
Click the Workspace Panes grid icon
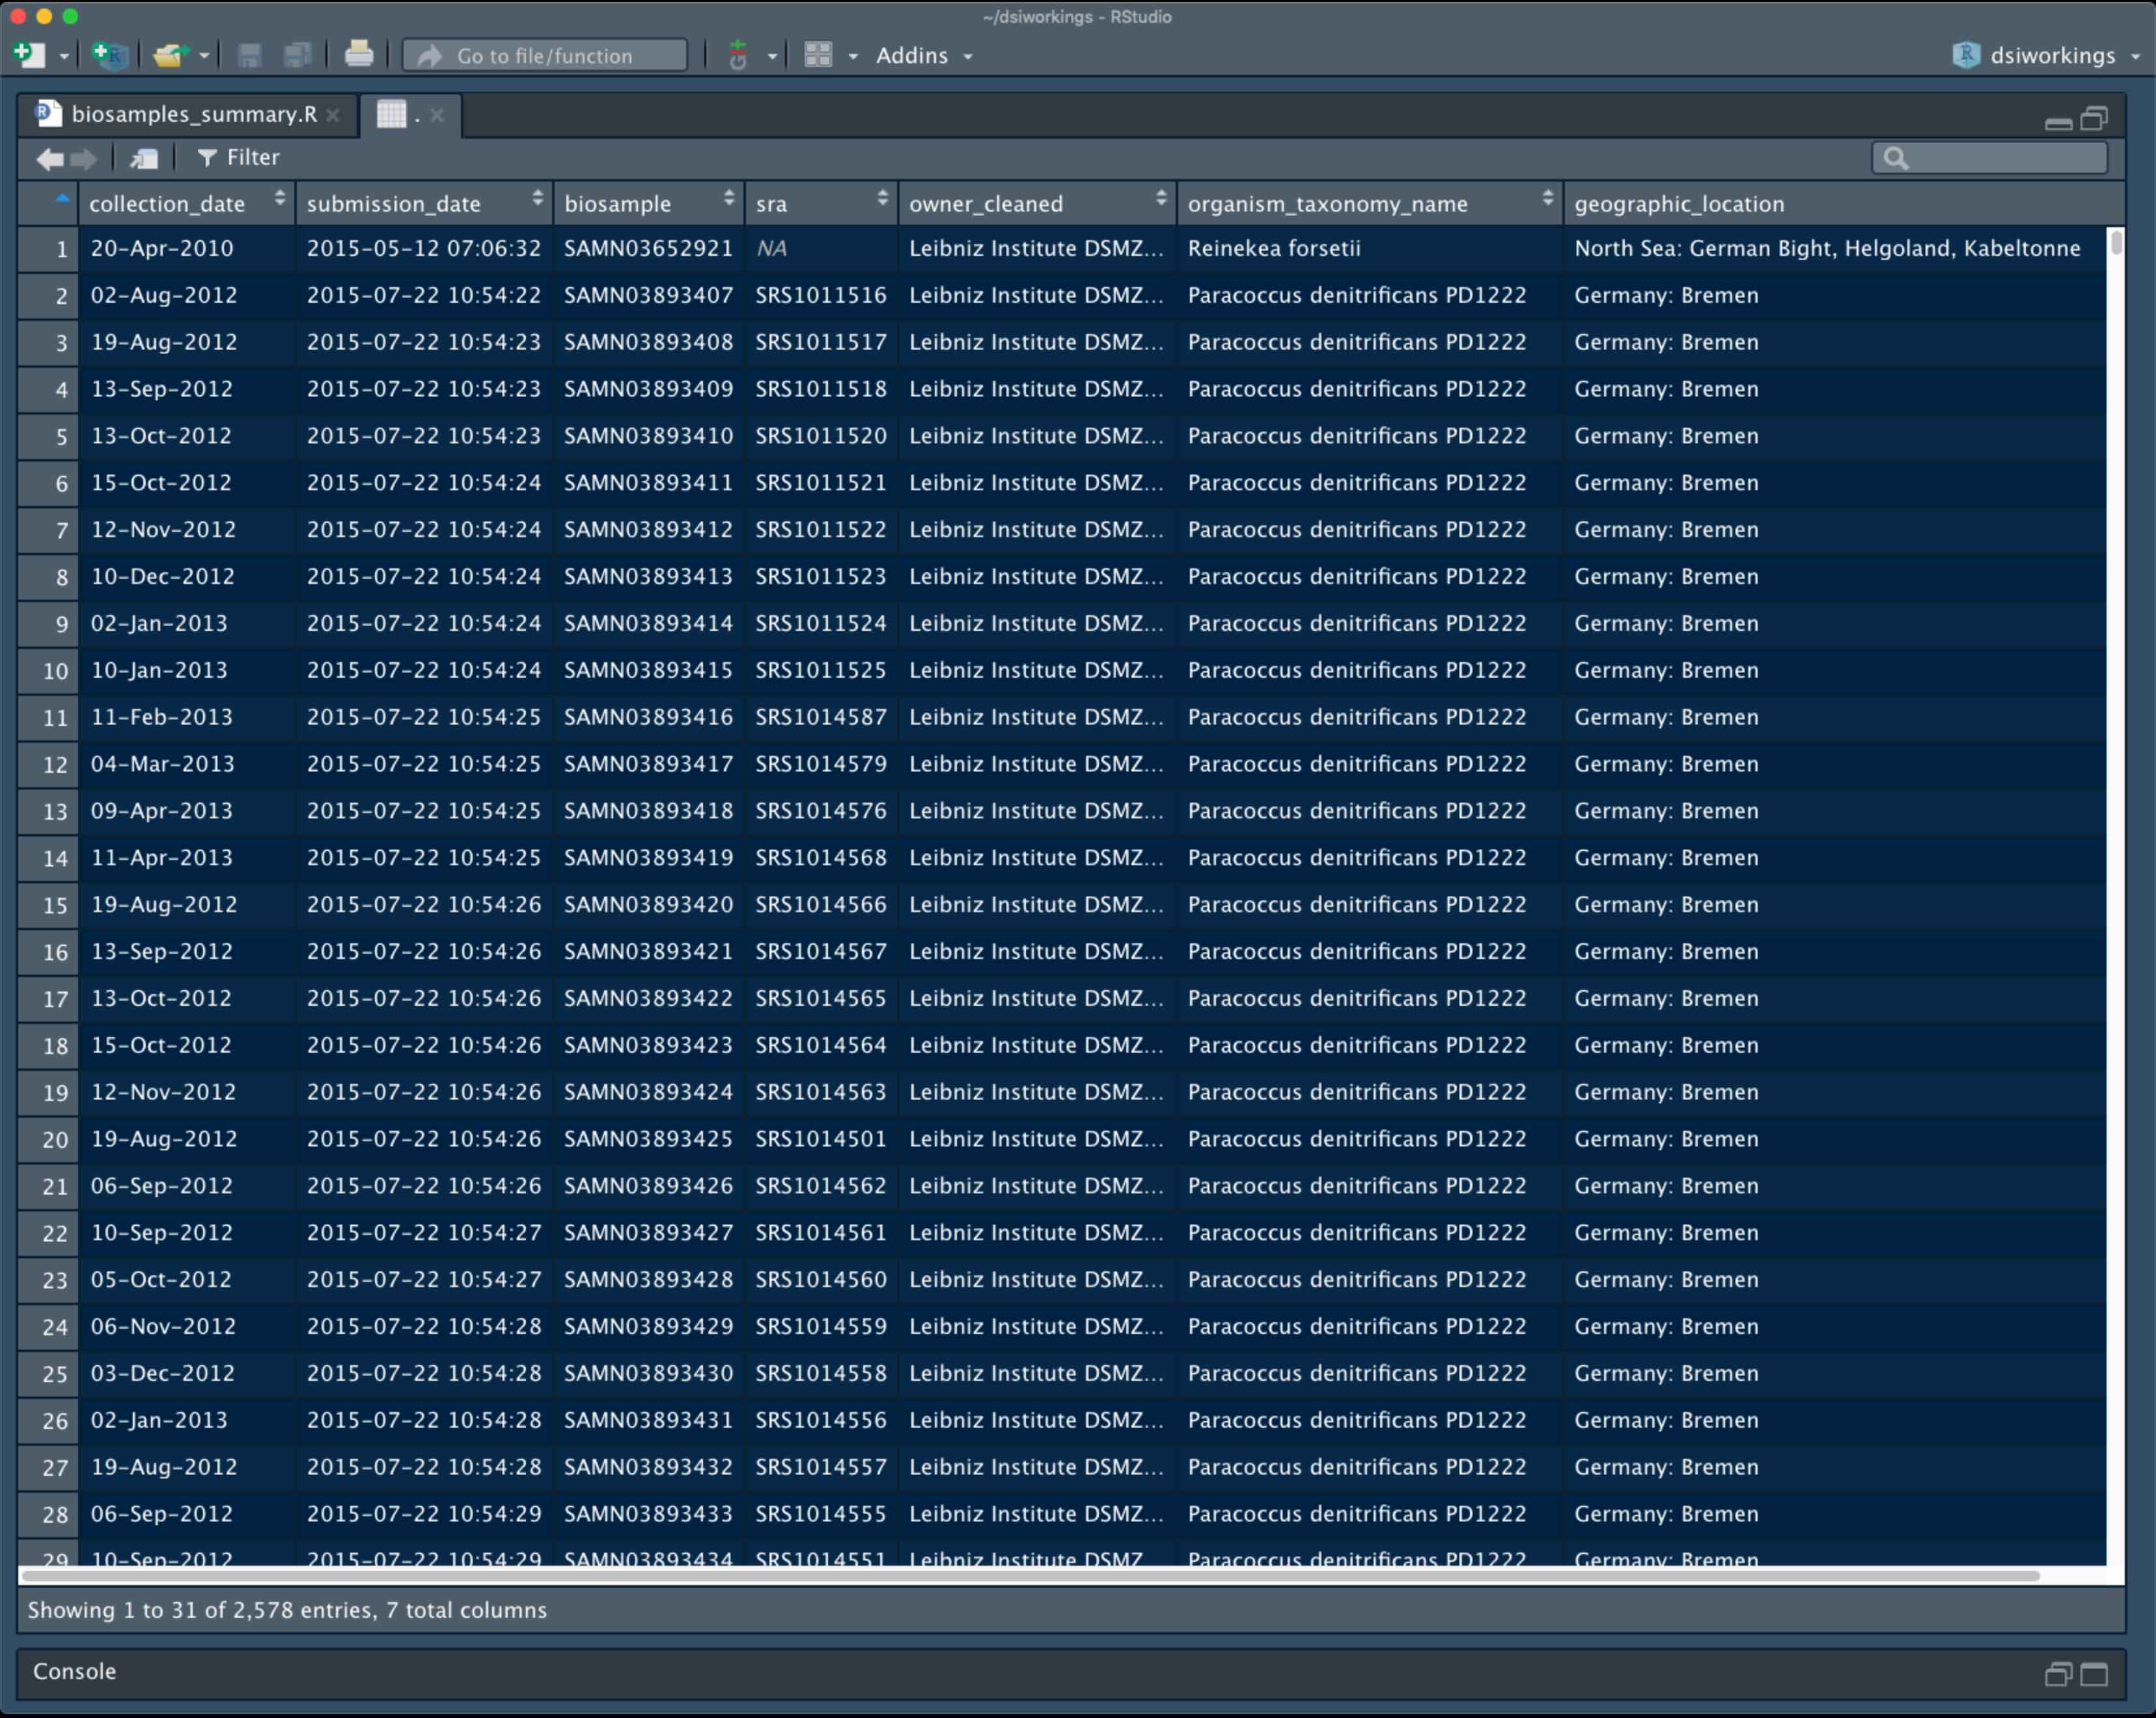pyautogui.click(x=818, y=55)
